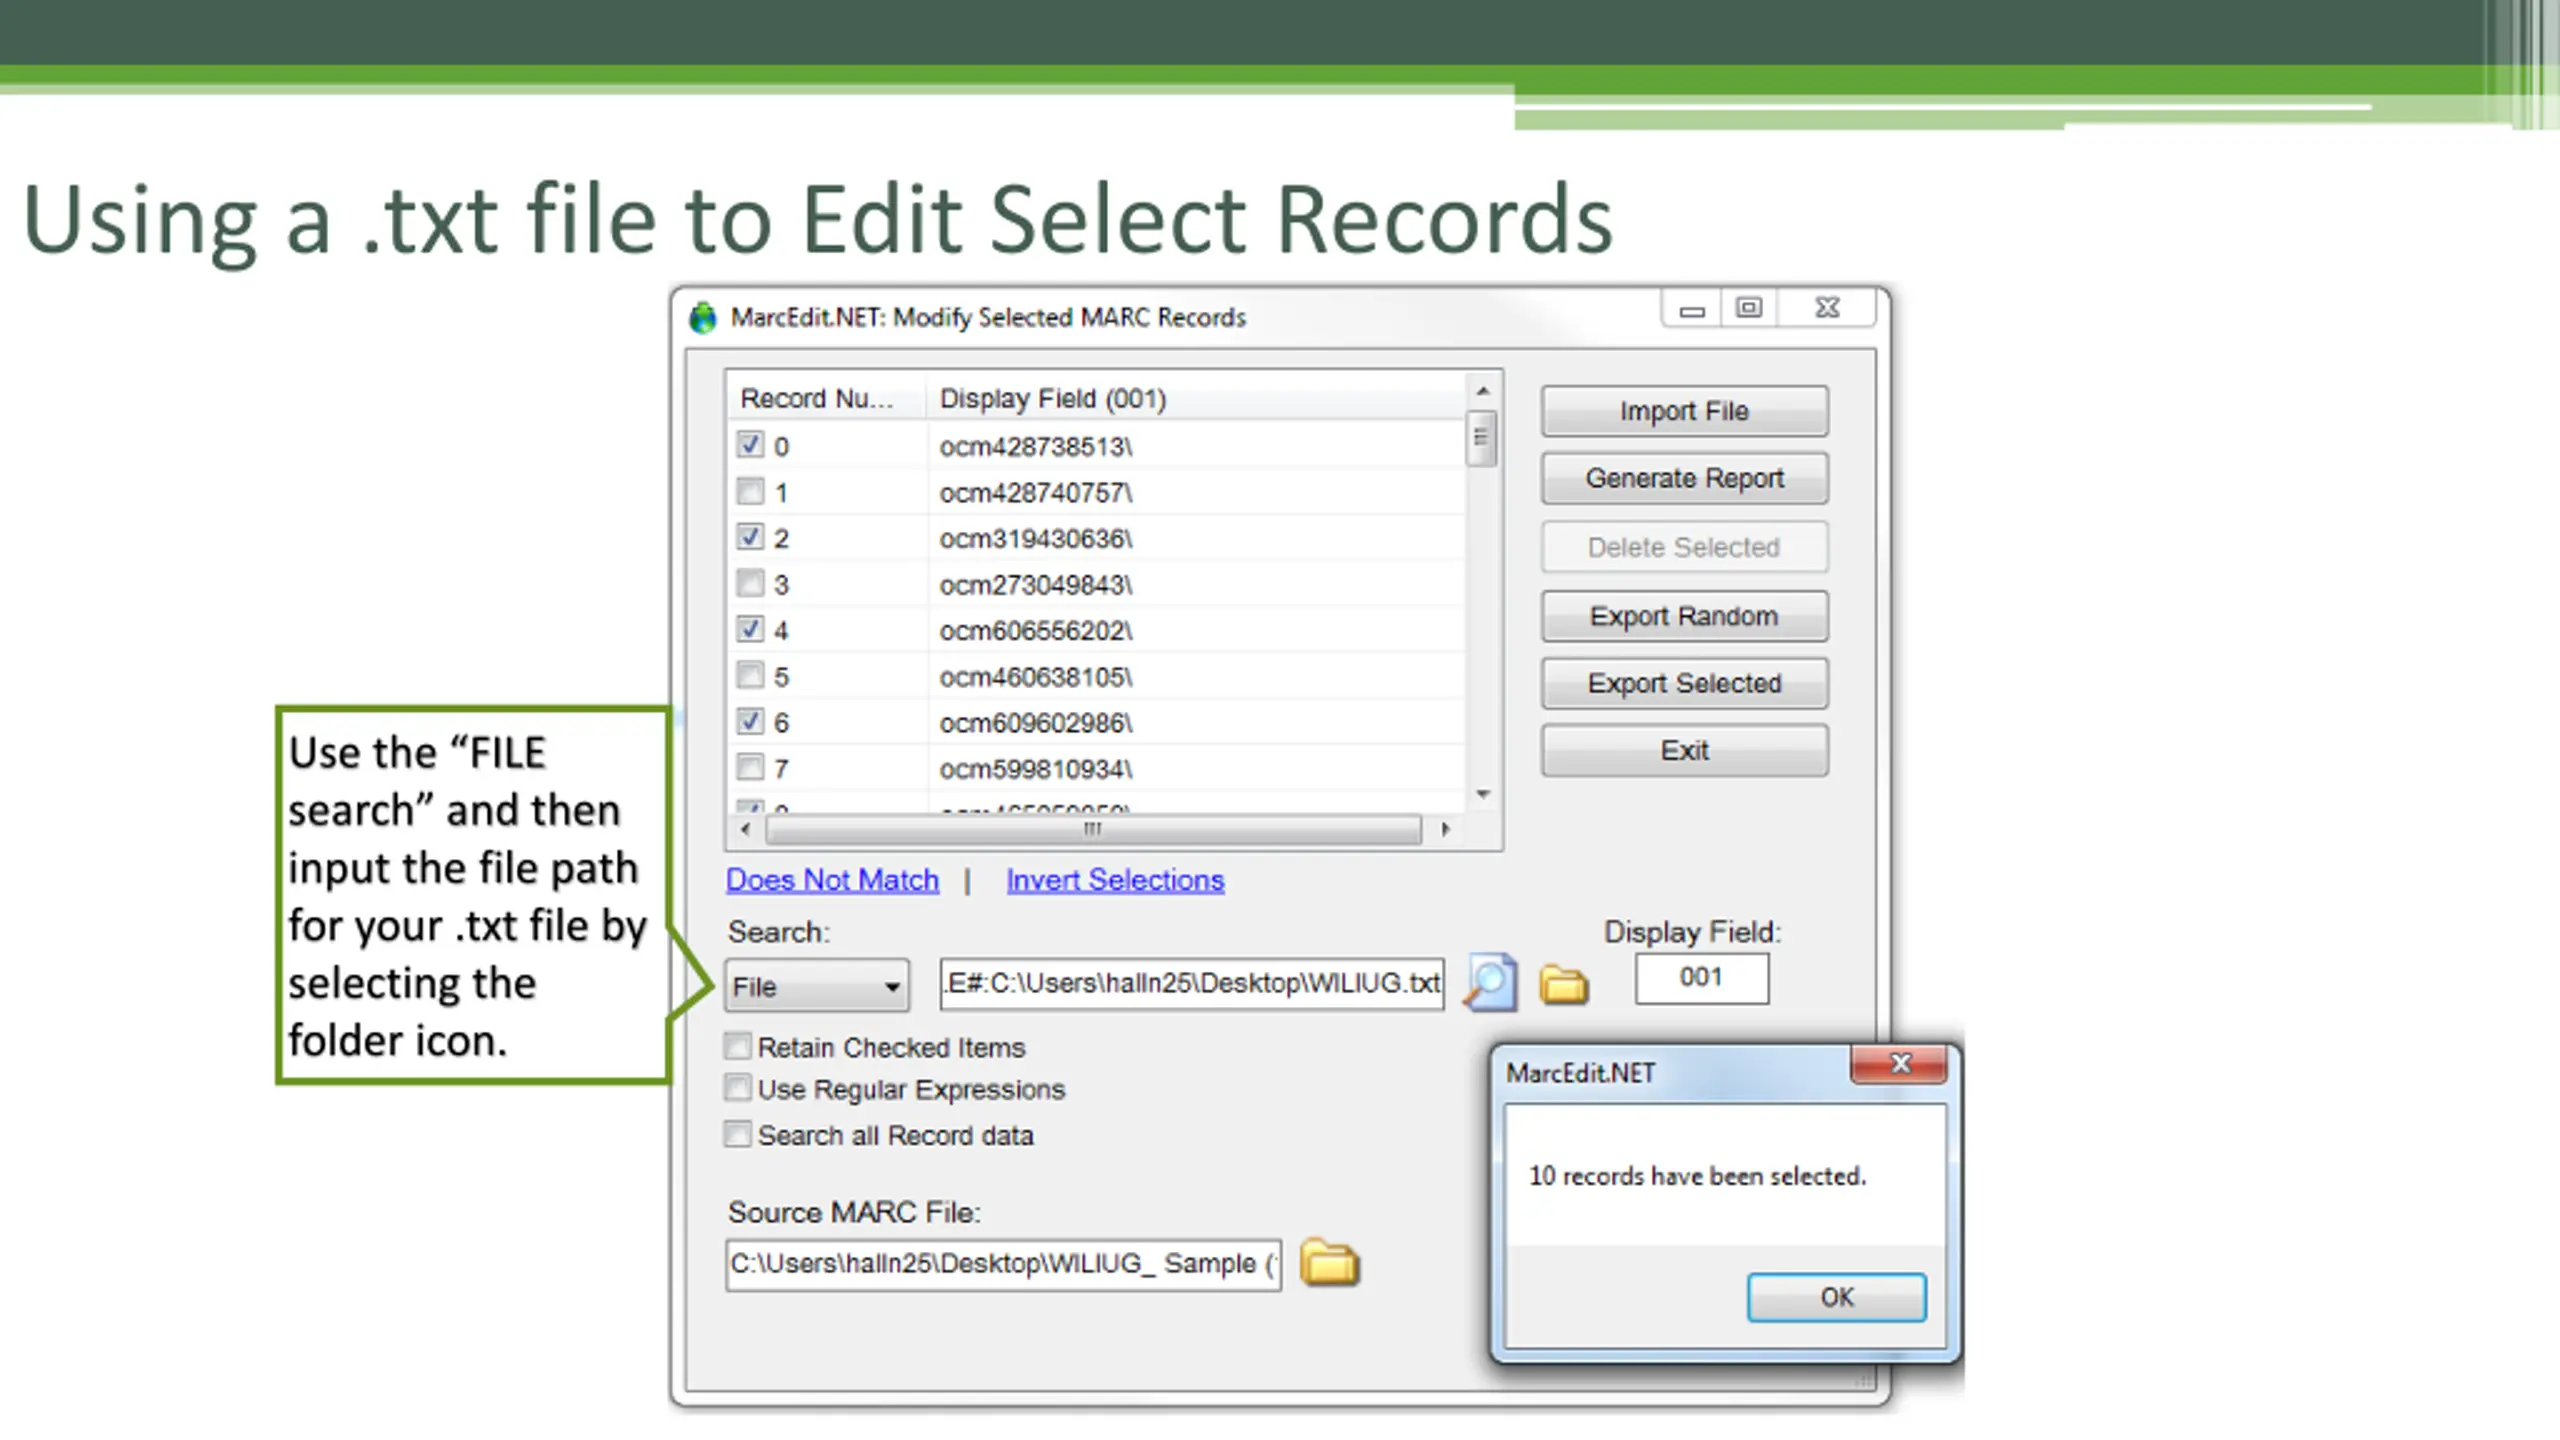Click horizontal scroll right arrow in record list
The width and height of the screenshot is (2560, 1440).
[1445, 829]
